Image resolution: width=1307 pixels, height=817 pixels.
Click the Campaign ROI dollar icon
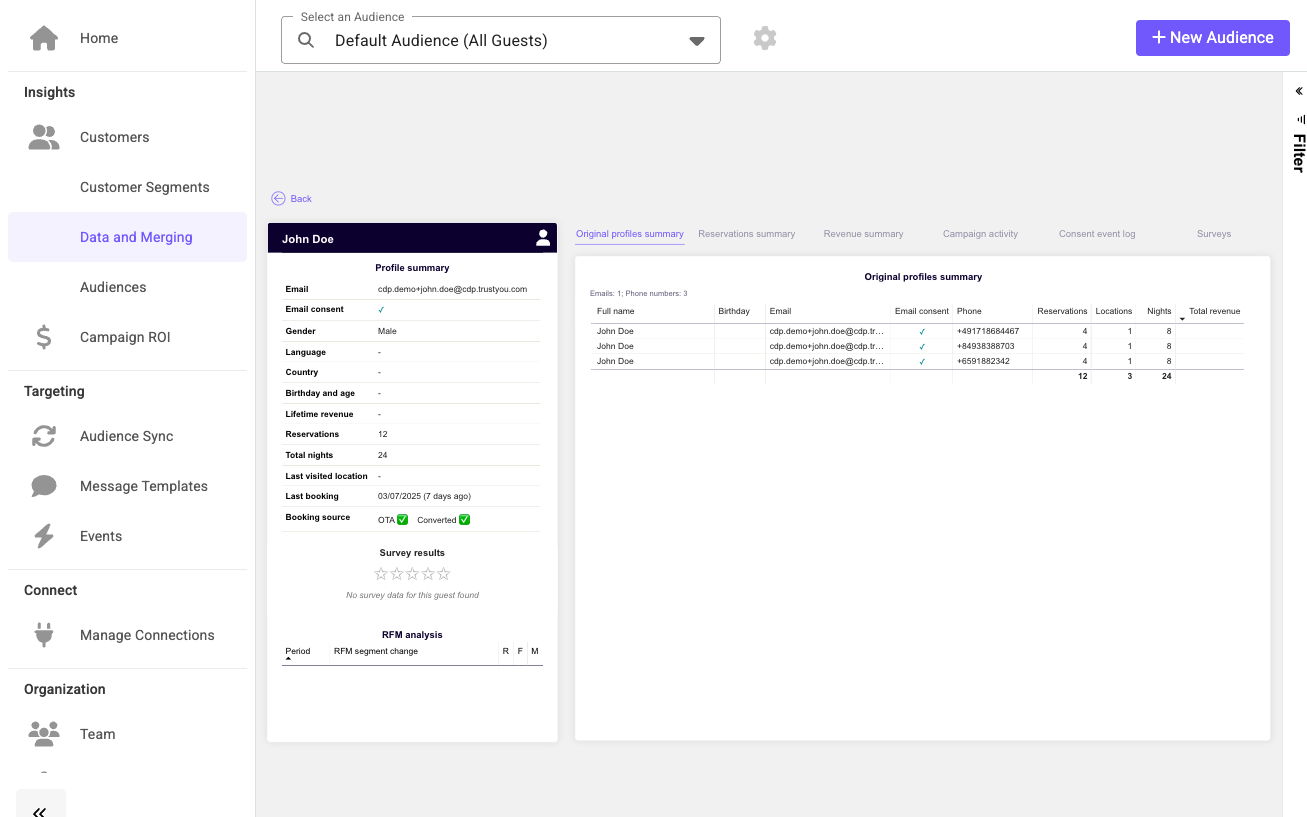44,337
